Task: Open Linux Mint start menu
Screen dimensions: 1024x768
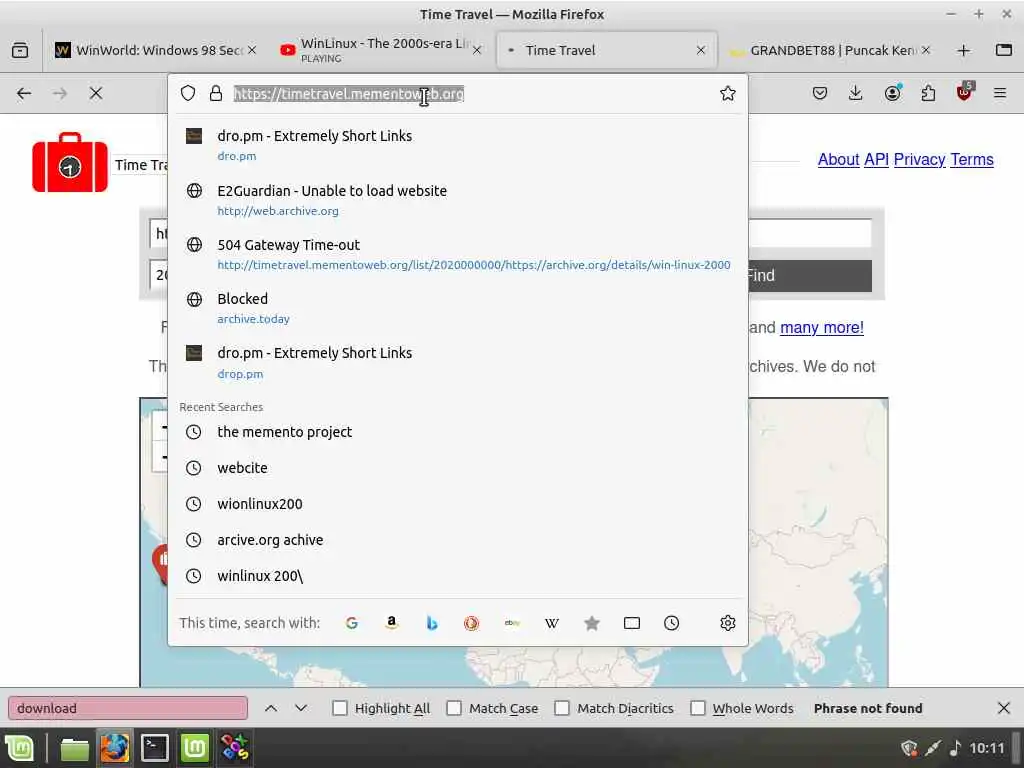Action: [19, 748]
